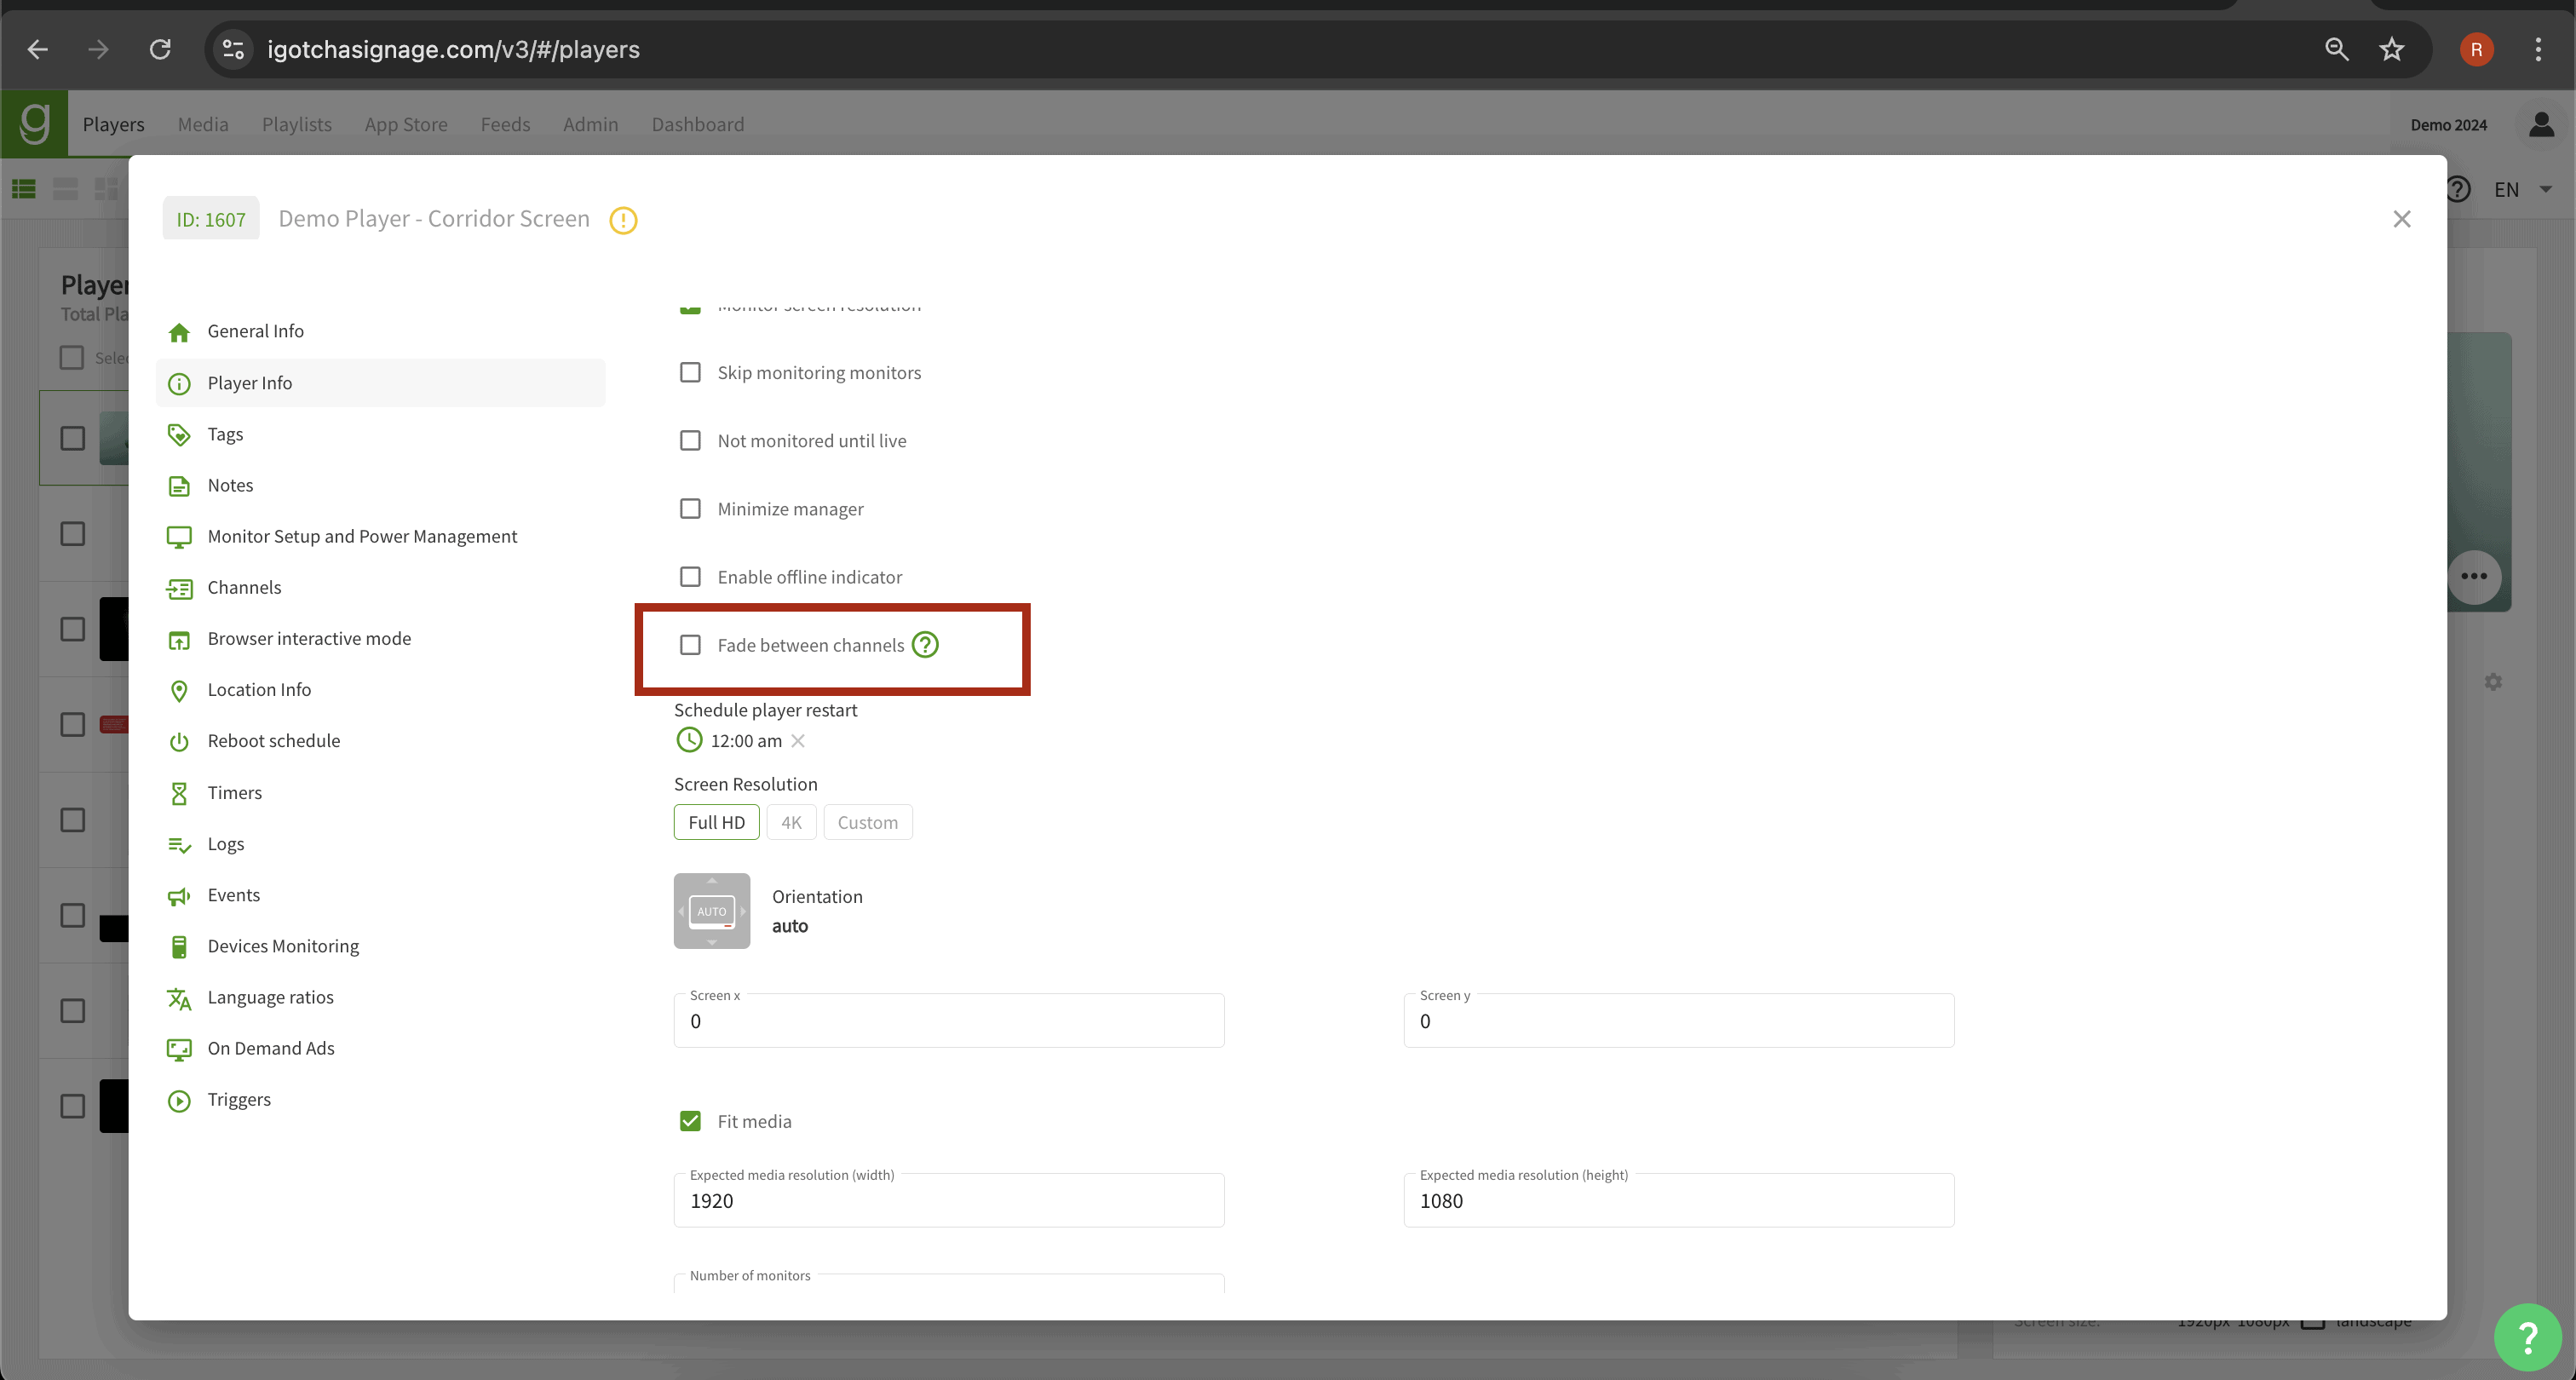Image resolution: width=2576 pixels, height=1380 pixels.
Task: Open the Chrome three-dot menu
Action: (x=2537, y=49)
